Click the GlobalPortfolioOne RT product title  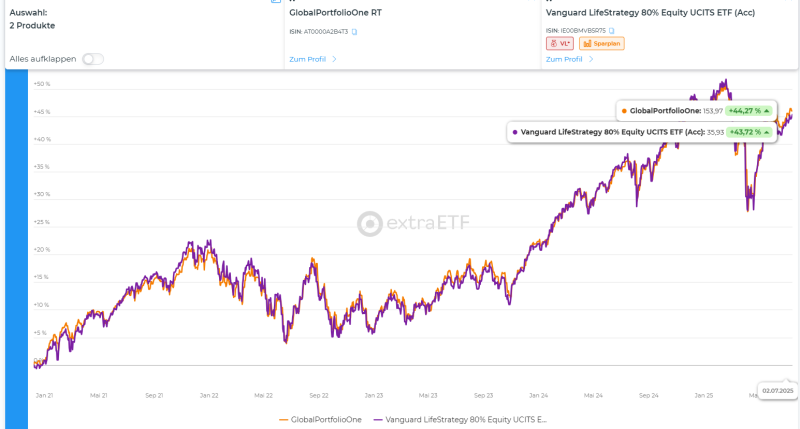tap(334, 12)
